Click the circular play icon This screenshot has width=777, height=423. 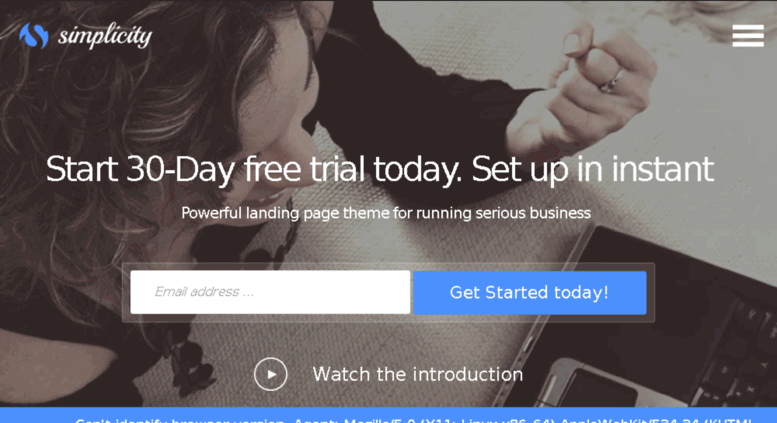pyautogui.click(x=271, y=374)
